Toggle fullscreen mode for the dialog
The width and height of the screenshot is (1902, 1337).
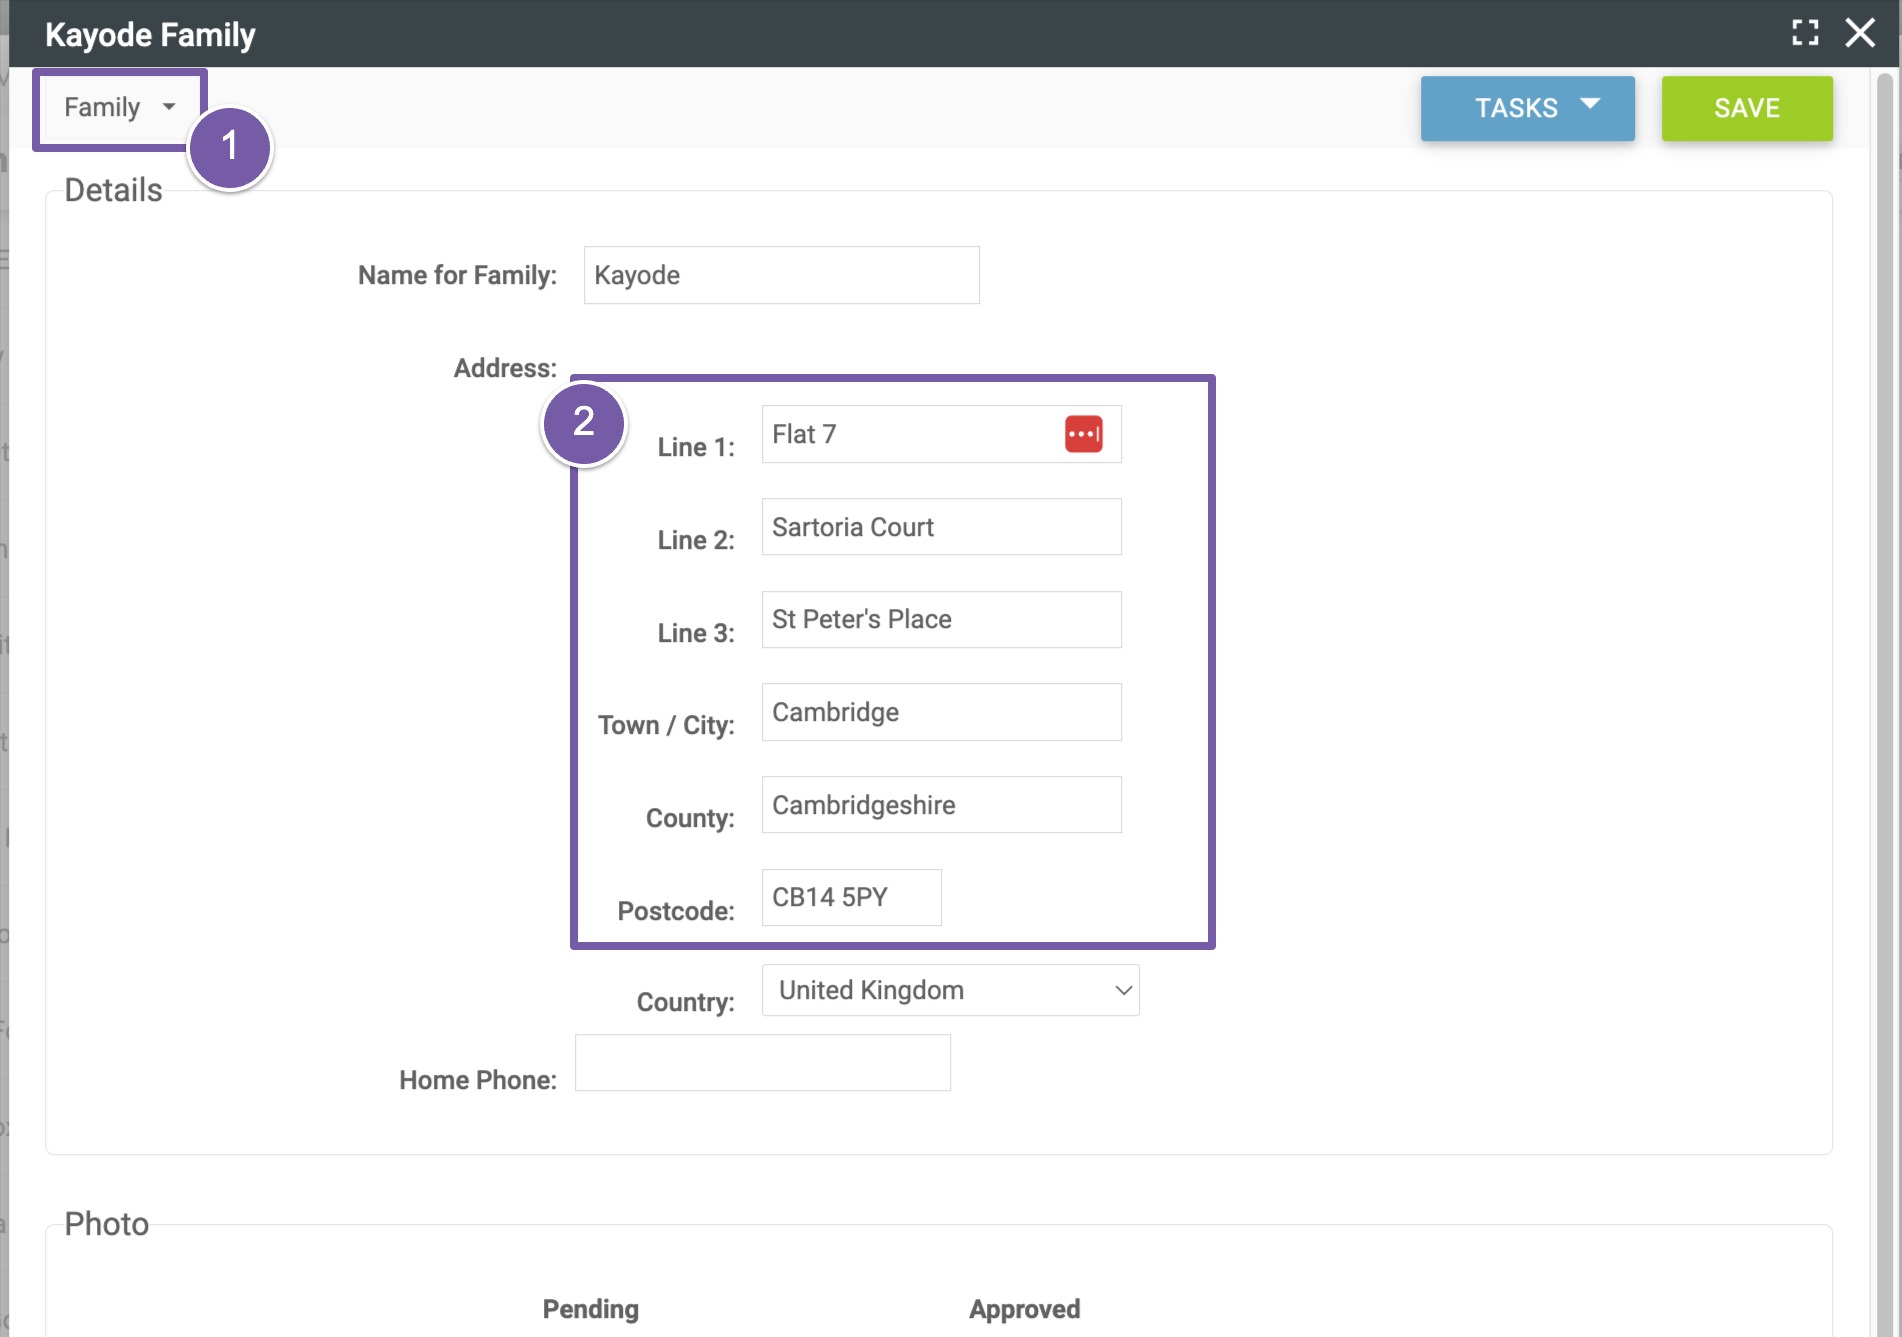click(x=1804, y=33)
